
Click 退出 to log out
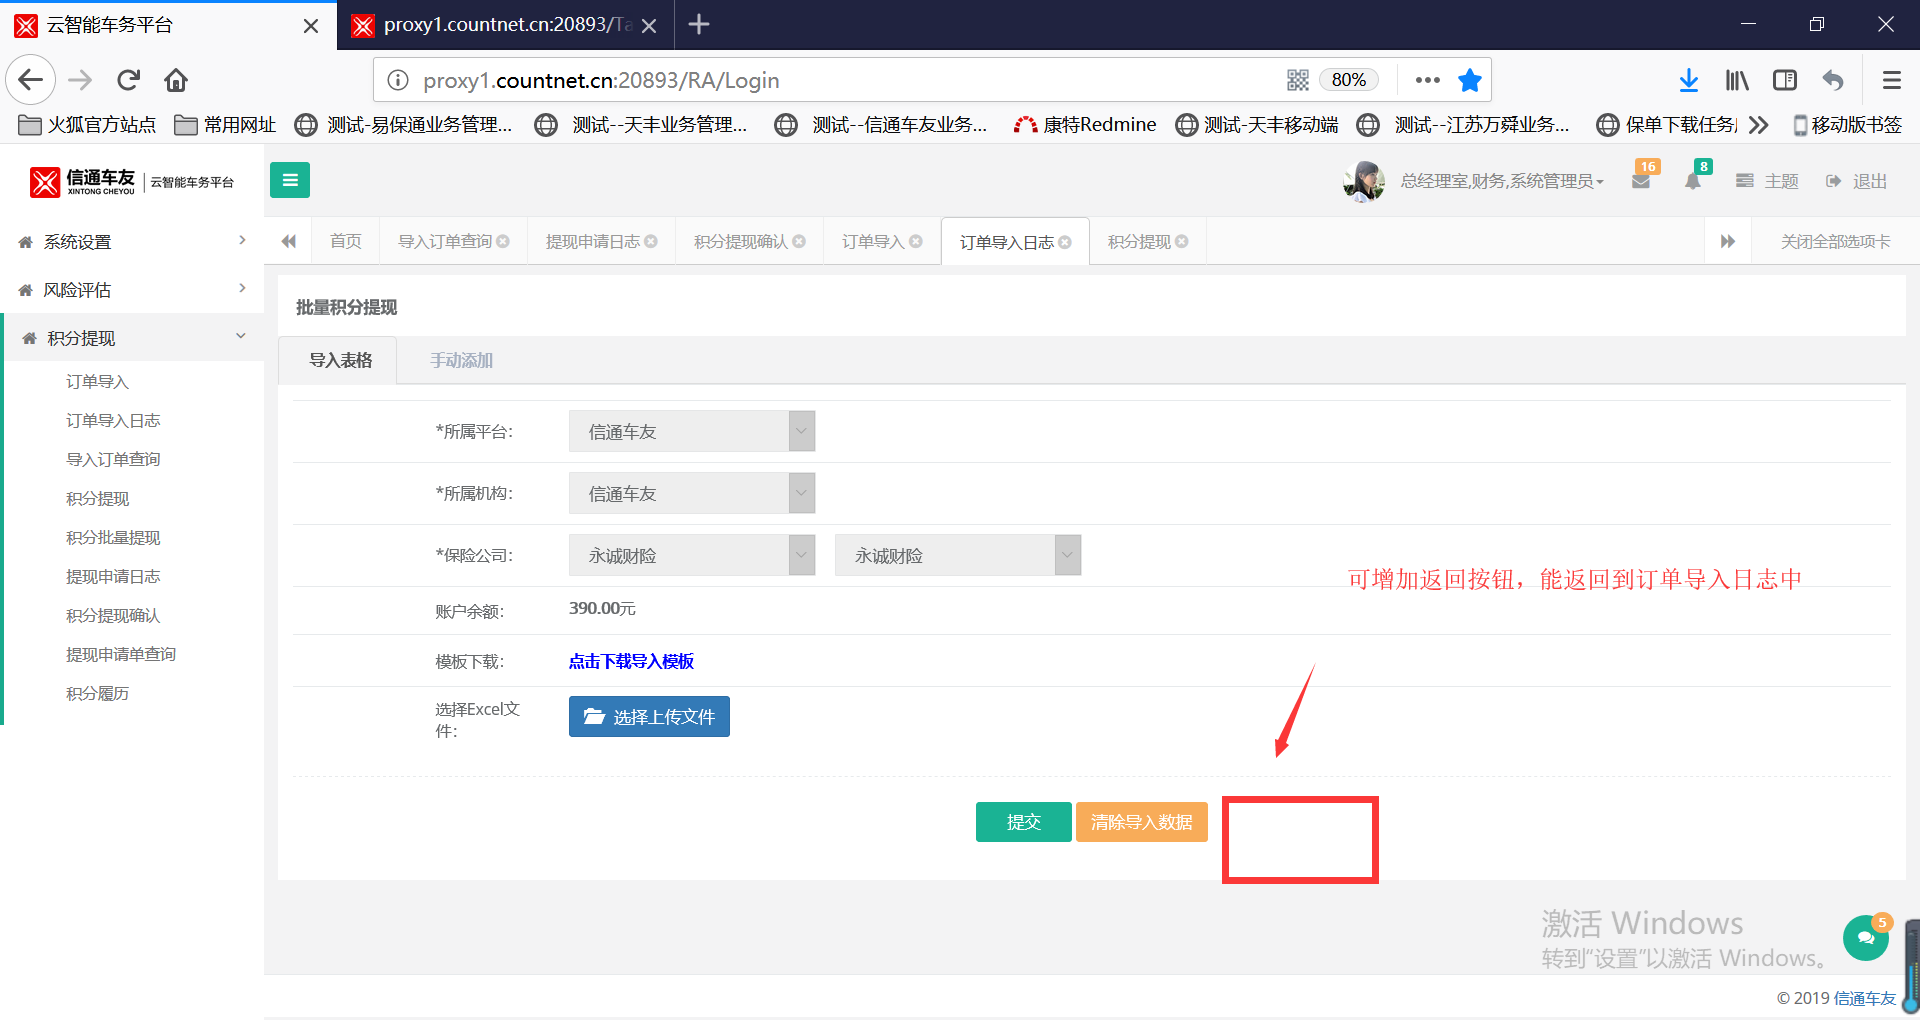pos(1857,181)
